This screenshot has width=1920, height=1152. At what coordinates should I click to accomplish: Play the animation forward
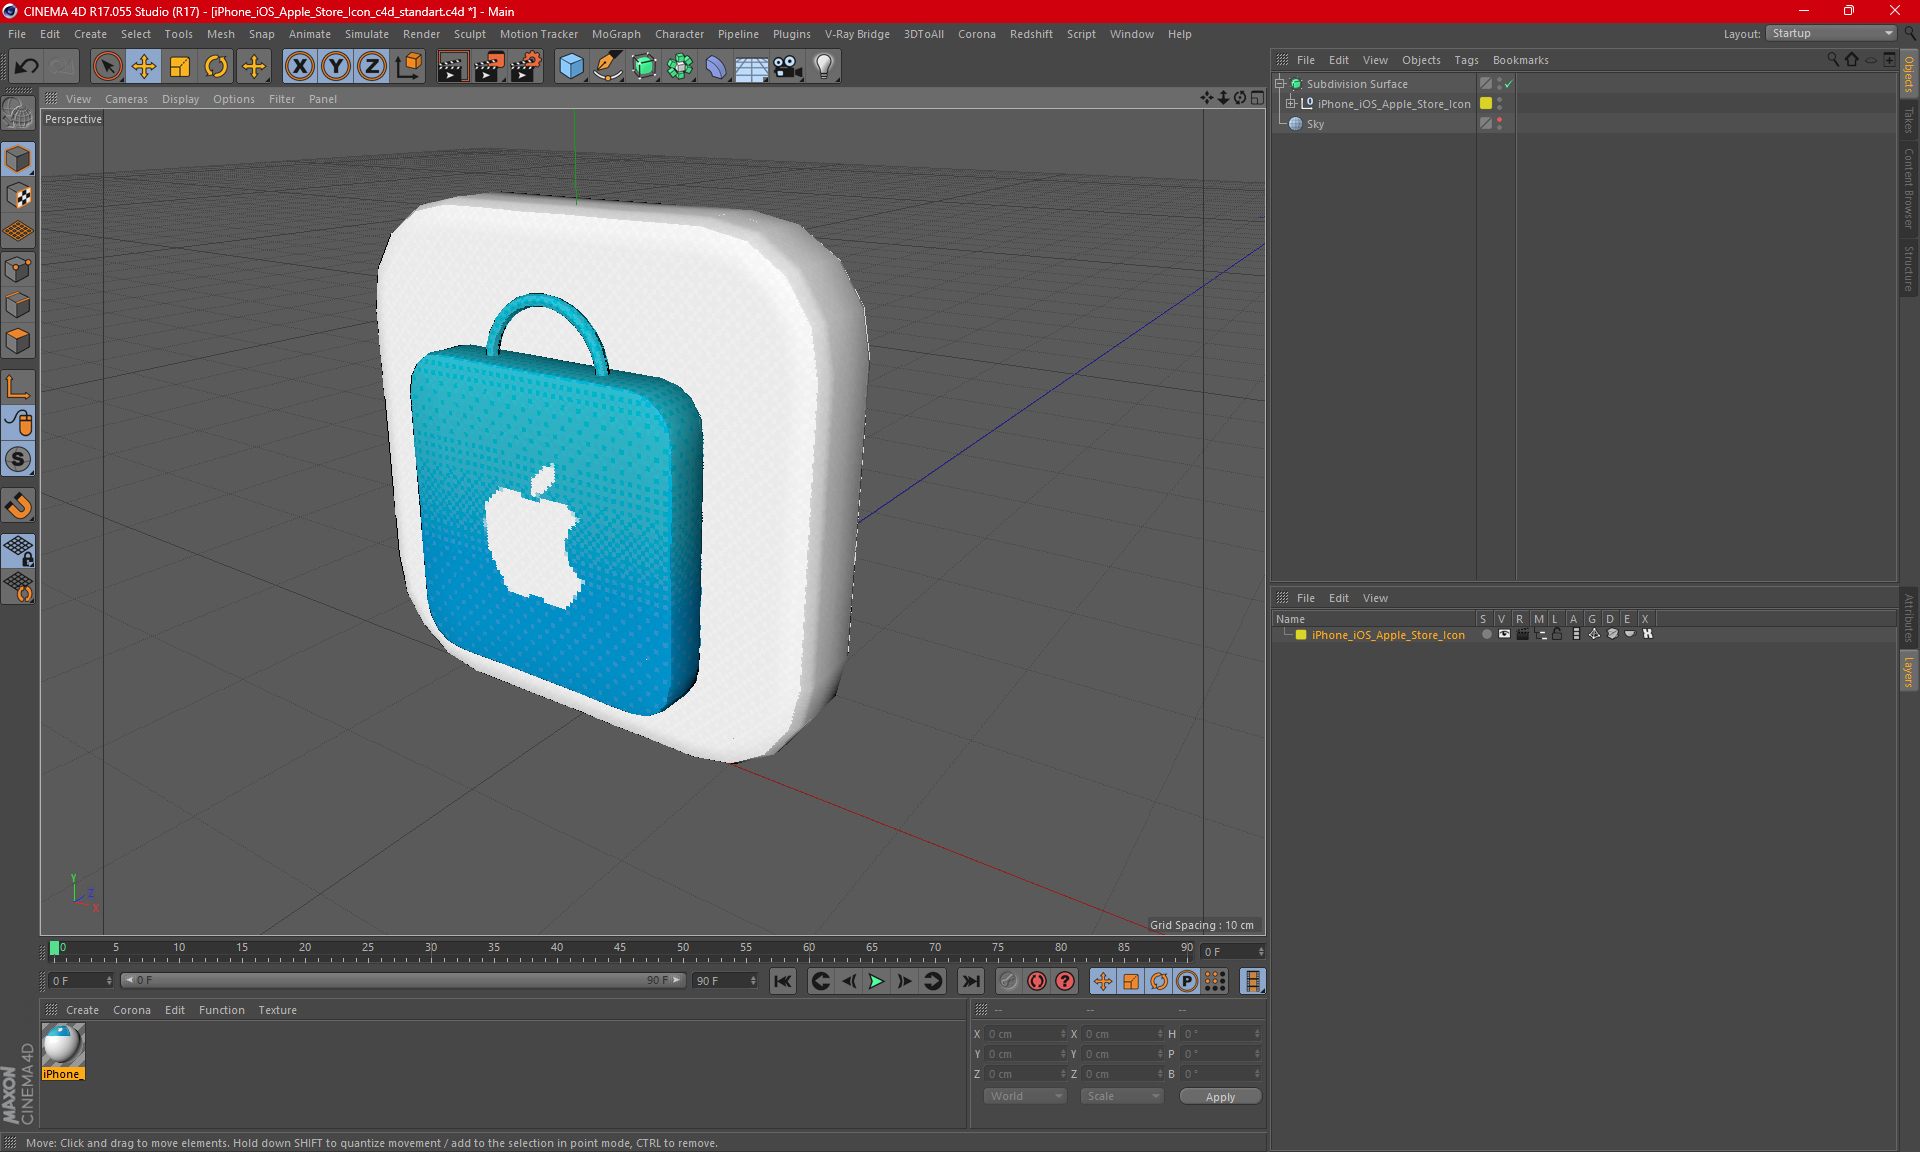pyautogui.click(x=876, y=981)
